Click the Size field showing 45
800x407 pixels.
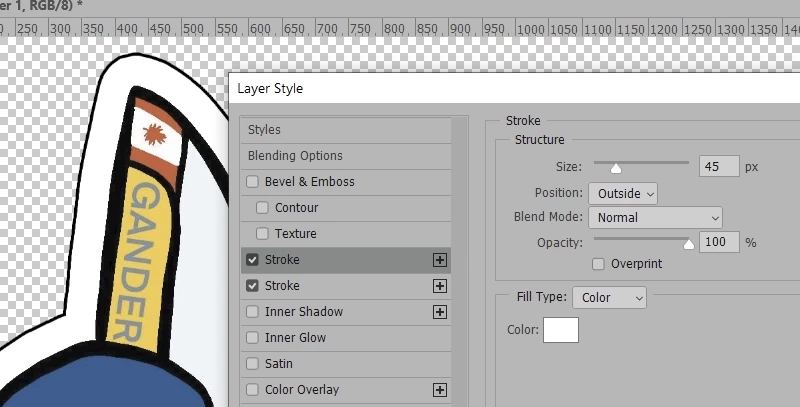coord(719,166)
